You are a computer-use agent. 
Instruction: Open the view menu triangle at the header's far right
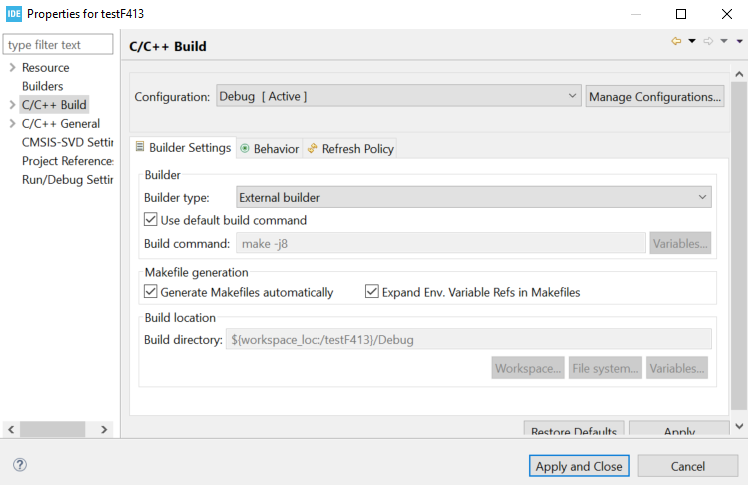739,41
